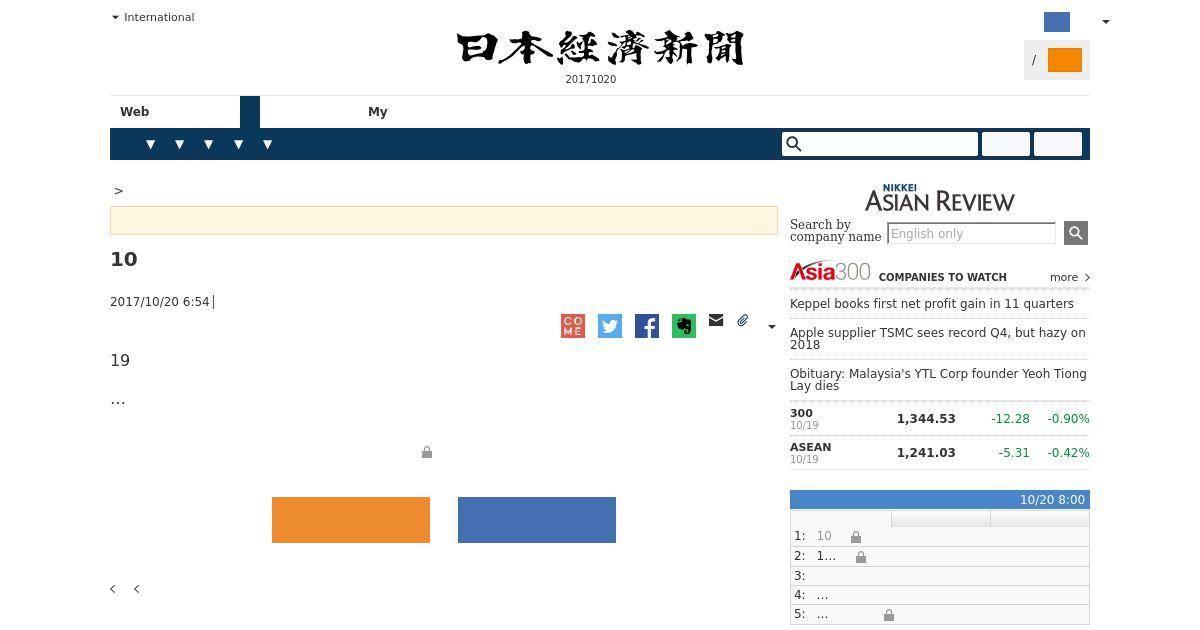The height and width of the screenshot is (630, 1200).
Task: Click the lock icon below the article text
Action: coord(427,452)
